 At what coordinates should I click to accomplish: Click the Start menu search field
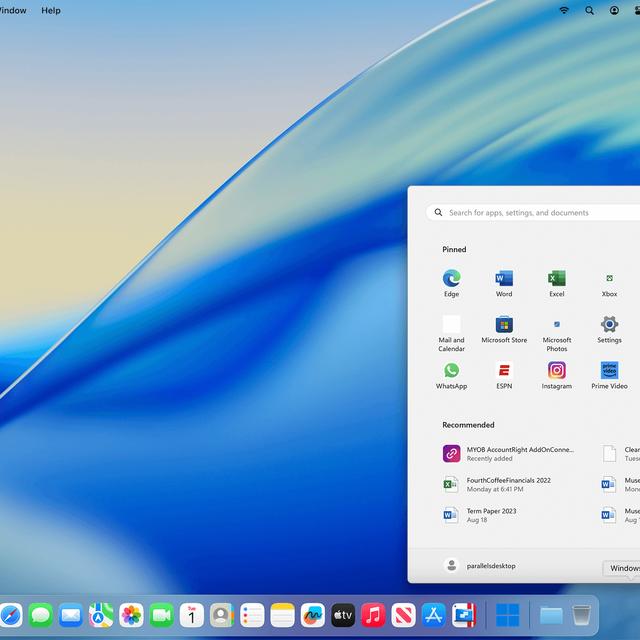click(x=533, y=213)
